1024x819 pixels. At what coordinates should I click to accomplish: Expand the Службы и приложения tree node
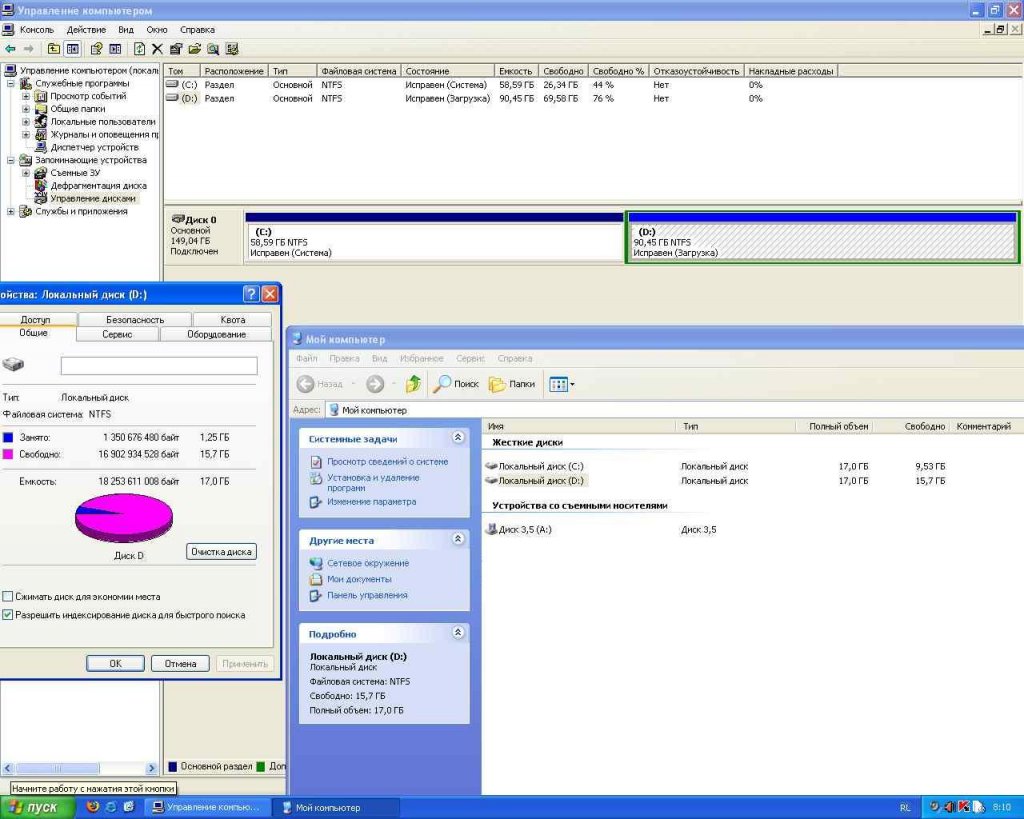[x=10, y=212]
